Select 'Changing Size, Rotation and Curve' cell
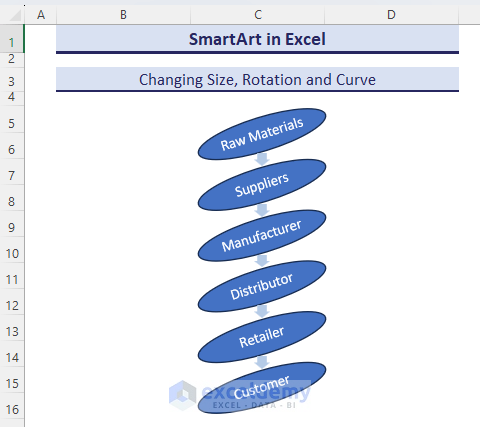Screen dimensions: 480x427 257,79
